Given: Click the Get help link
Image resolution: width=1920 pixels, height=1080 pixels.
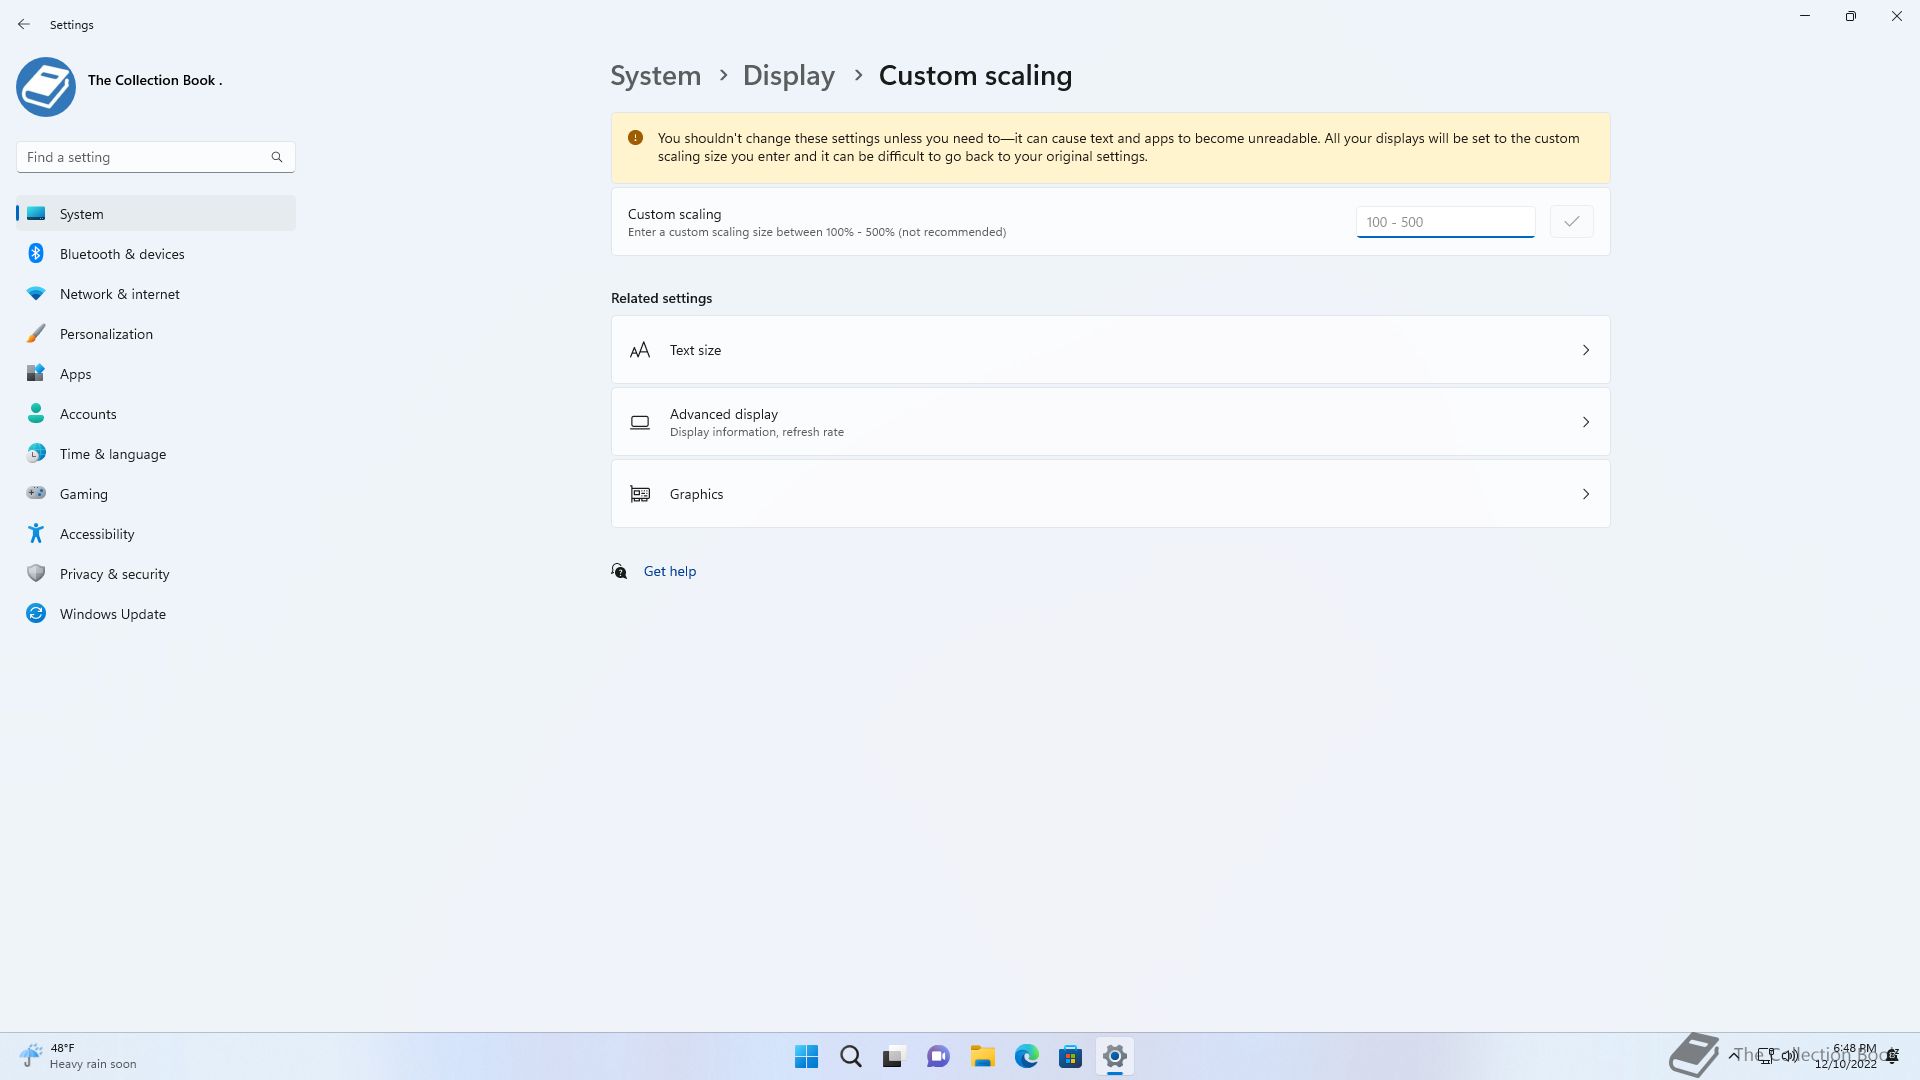Looking at the screenshot, I should click(x=669, y=571).
